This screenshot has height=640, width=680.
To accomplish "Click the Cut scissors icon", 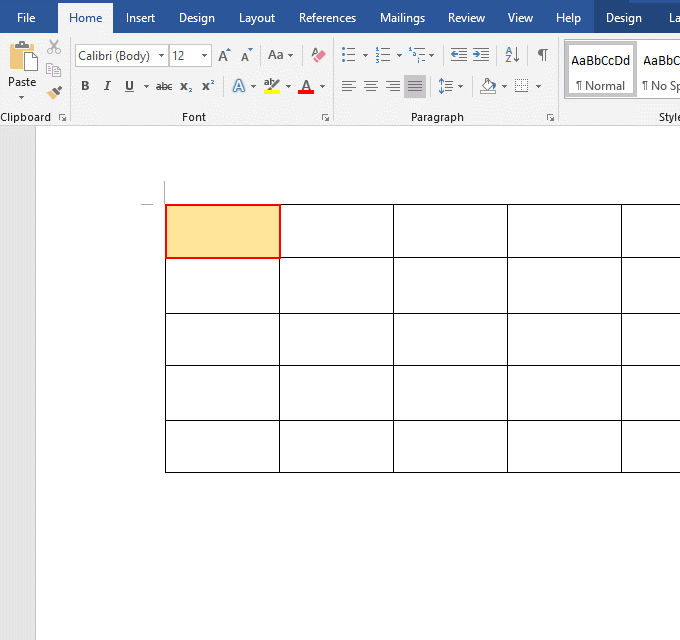I will [54, 47].
